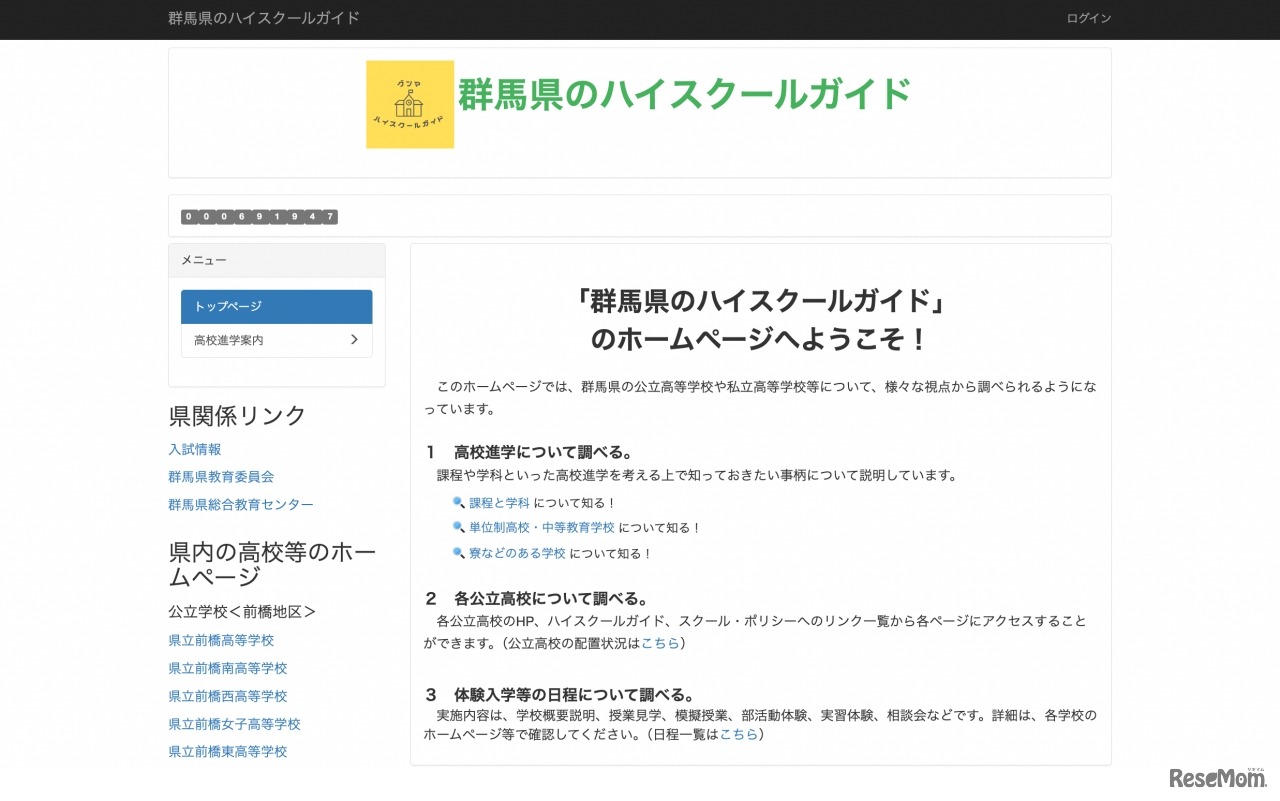This screenshot has width=1280, height=801.
Task: Click こちら link for 公立高校の配置状況
Action: 660,643
